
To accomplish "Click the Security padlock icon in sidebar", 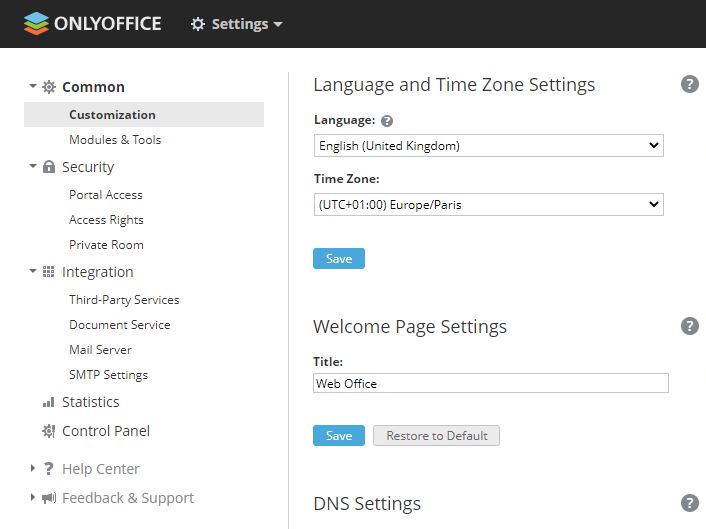I will point(49,167).
